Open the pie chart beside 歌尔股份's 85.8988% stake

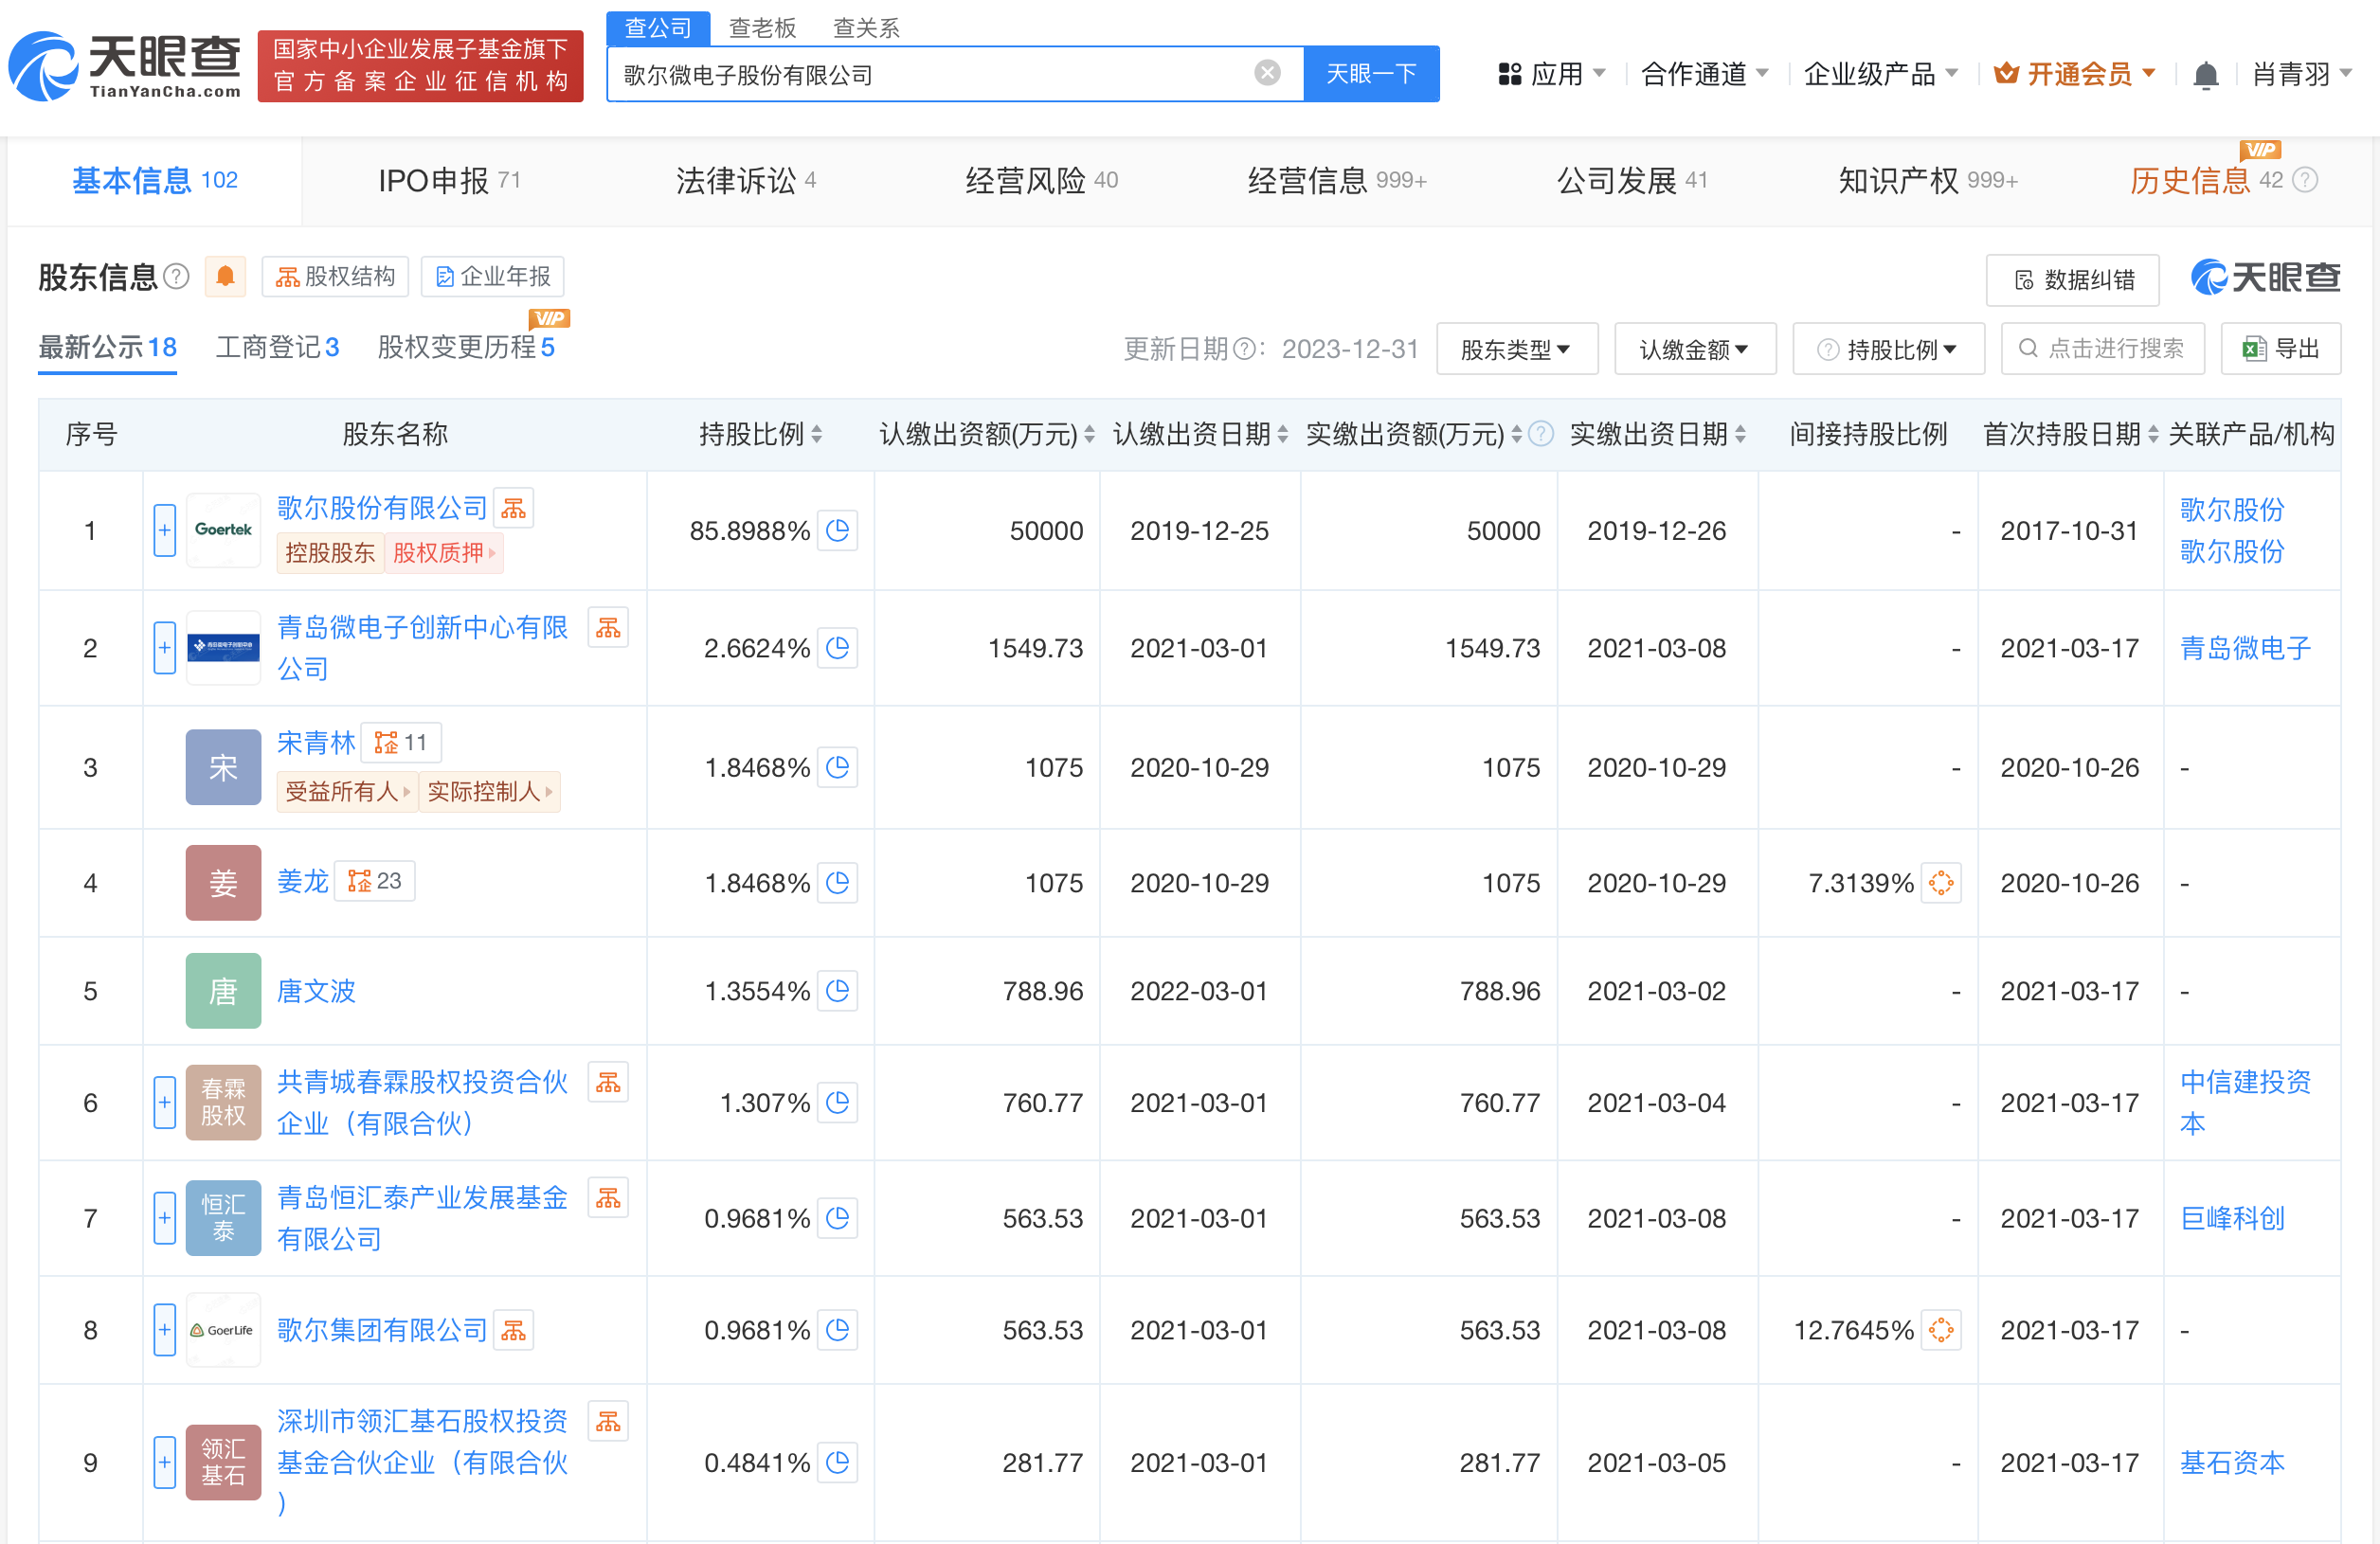[x=839, y=531]
